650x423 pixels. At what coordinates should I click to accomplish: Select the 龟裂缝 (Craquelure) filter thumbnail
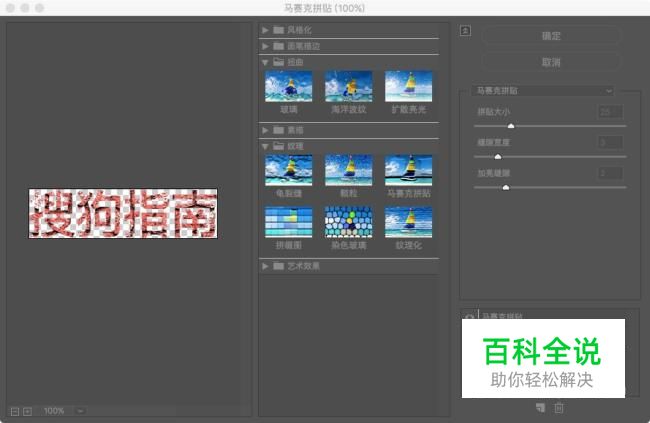(289, 170)
